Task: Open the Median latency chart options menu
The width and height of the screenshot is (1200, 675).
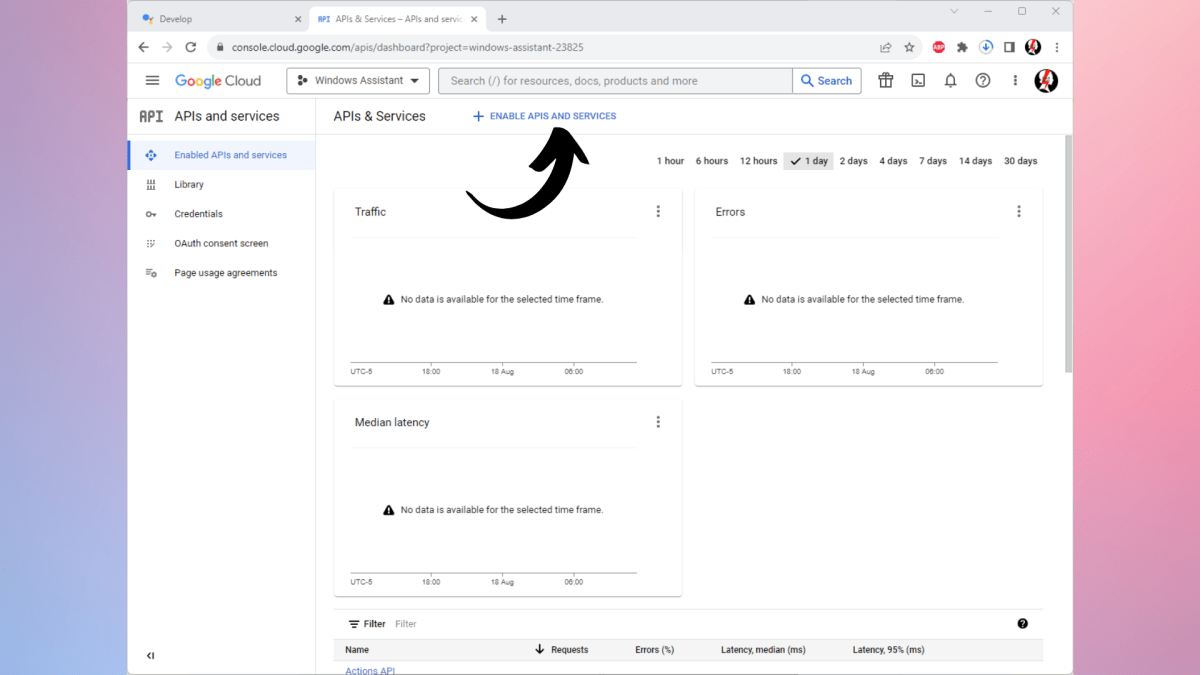Action: pos(658,422)
